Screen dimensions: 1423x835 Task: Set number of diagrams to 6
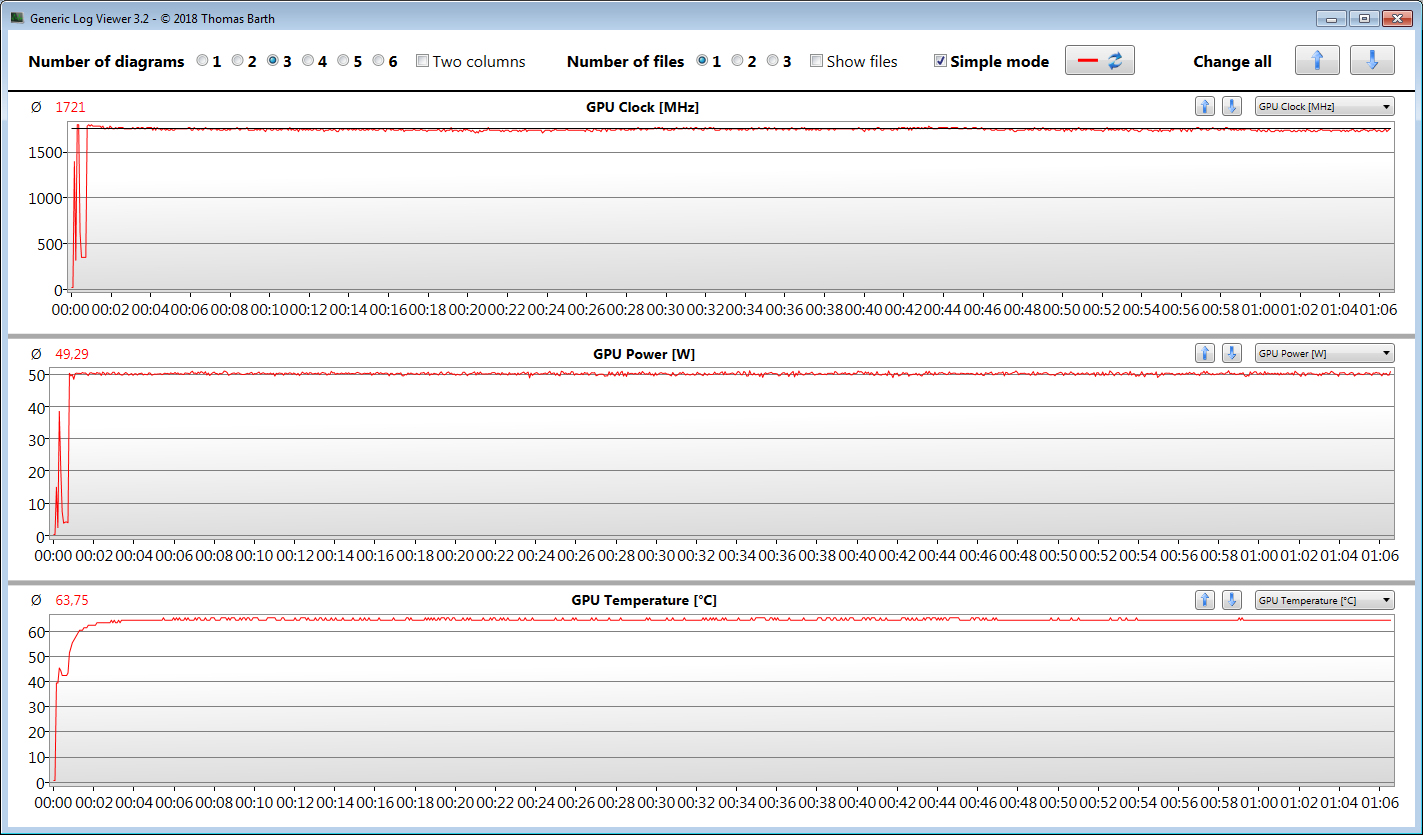(378, 61)
